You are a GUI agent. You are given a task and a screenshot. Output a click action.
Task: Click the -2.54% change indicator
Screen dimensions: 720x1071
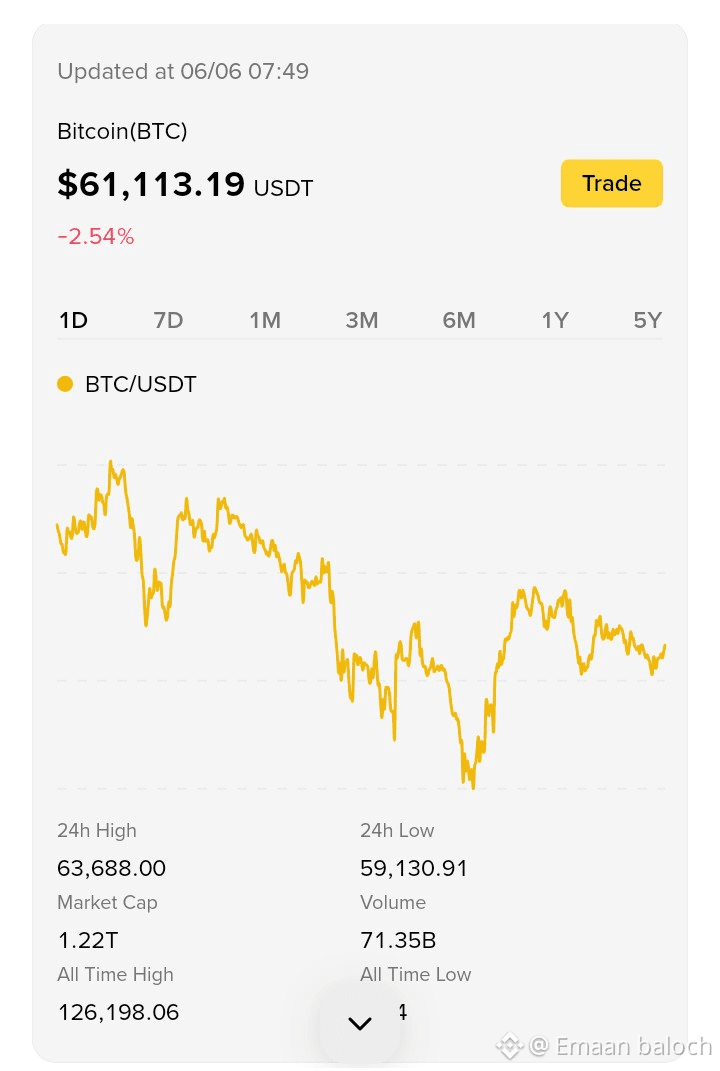point(96,236)
